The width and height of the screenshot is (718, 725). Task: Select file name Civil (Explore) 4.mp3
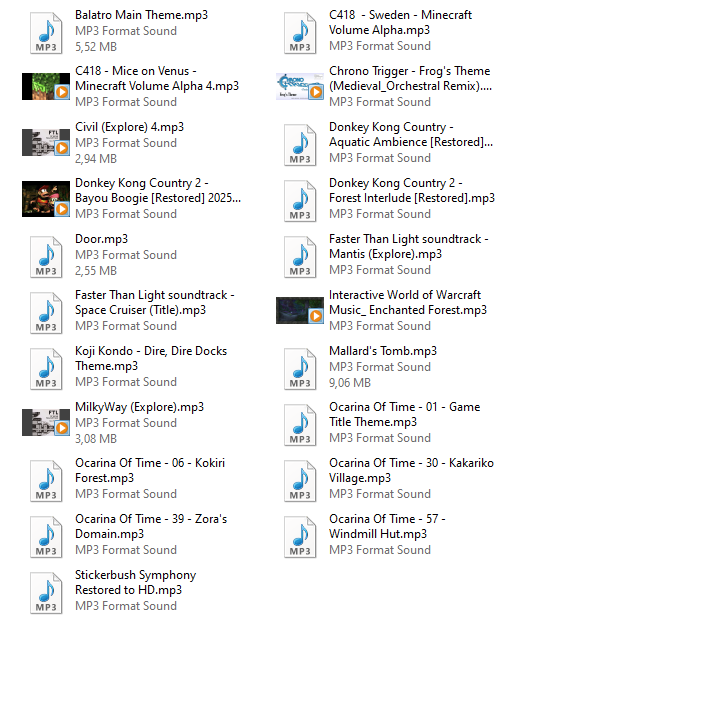point(129,127)
